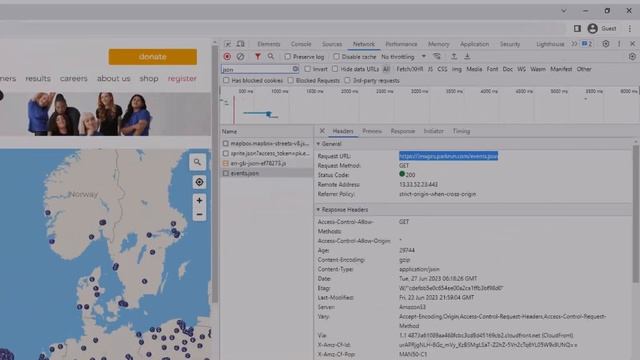Open the register link
The height and width of the screenshot is (360, 640).
(x=182, y=78)
